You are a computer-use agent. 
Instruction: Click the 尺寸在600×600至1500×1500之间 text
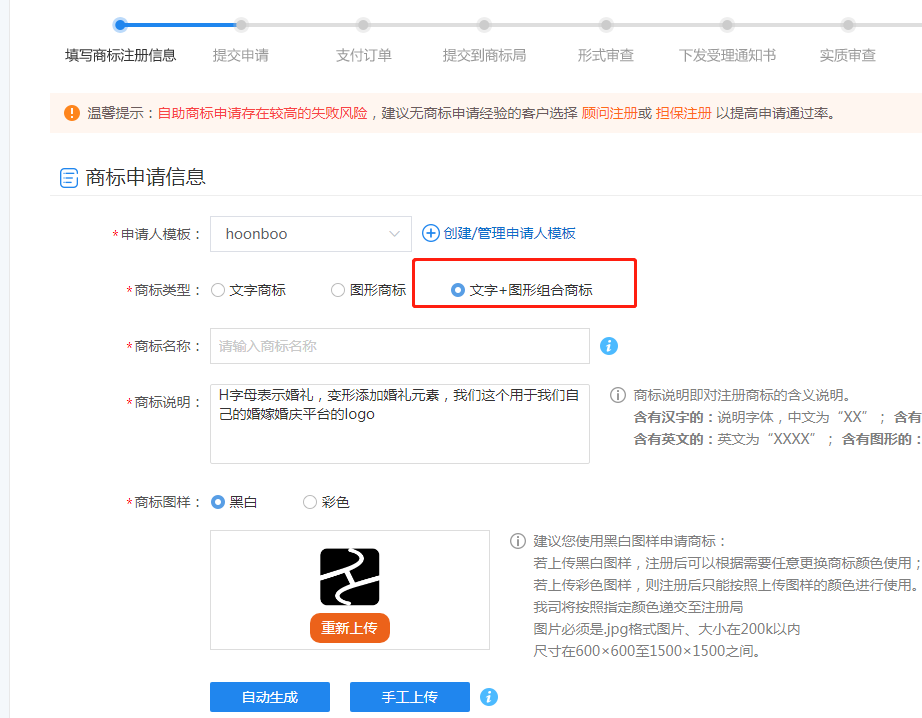[x=648, y=651]
